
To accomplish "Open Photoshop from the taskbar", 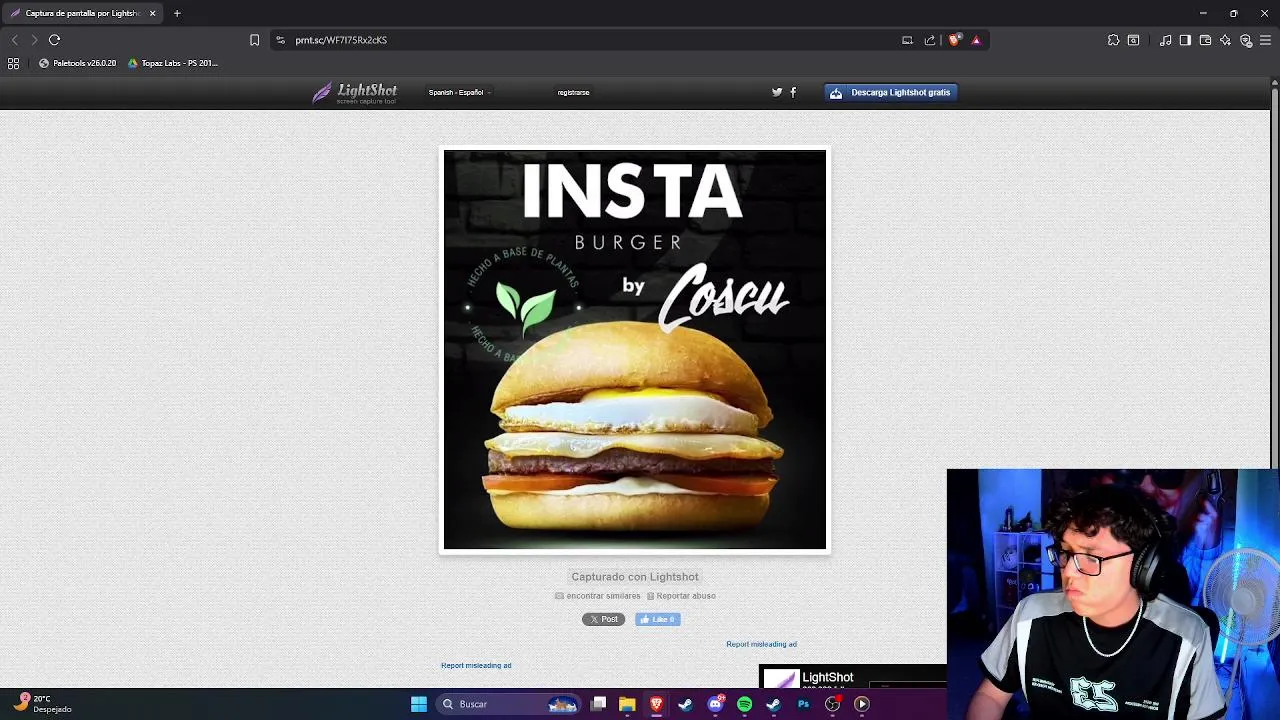I will click(x=803, y=704).
